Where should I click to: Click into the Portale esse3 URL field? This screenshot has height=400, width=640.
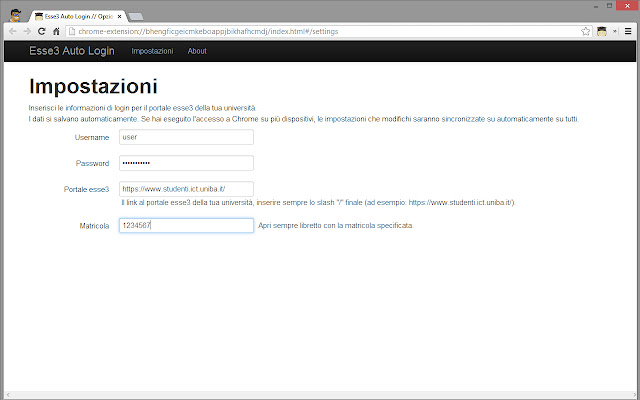pos(186,189)
